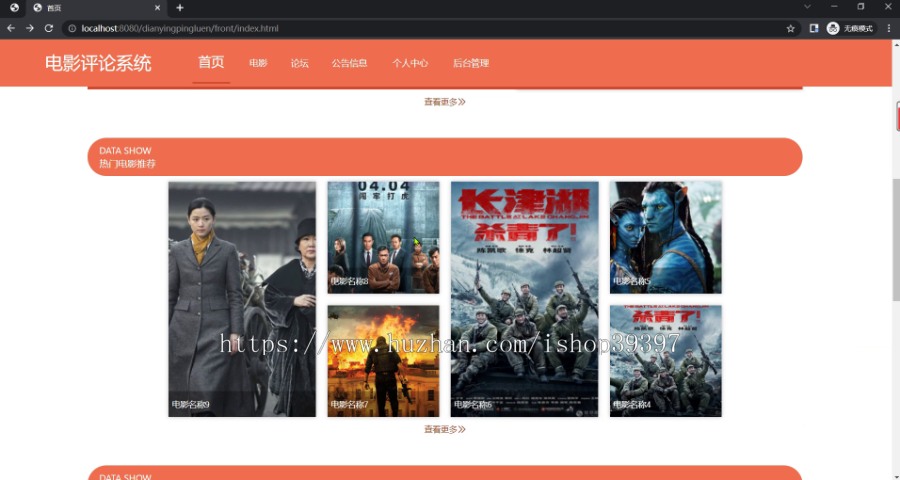Open the large 长津湖 movie poster
900x480 pixels.
[x=525, y=299]
